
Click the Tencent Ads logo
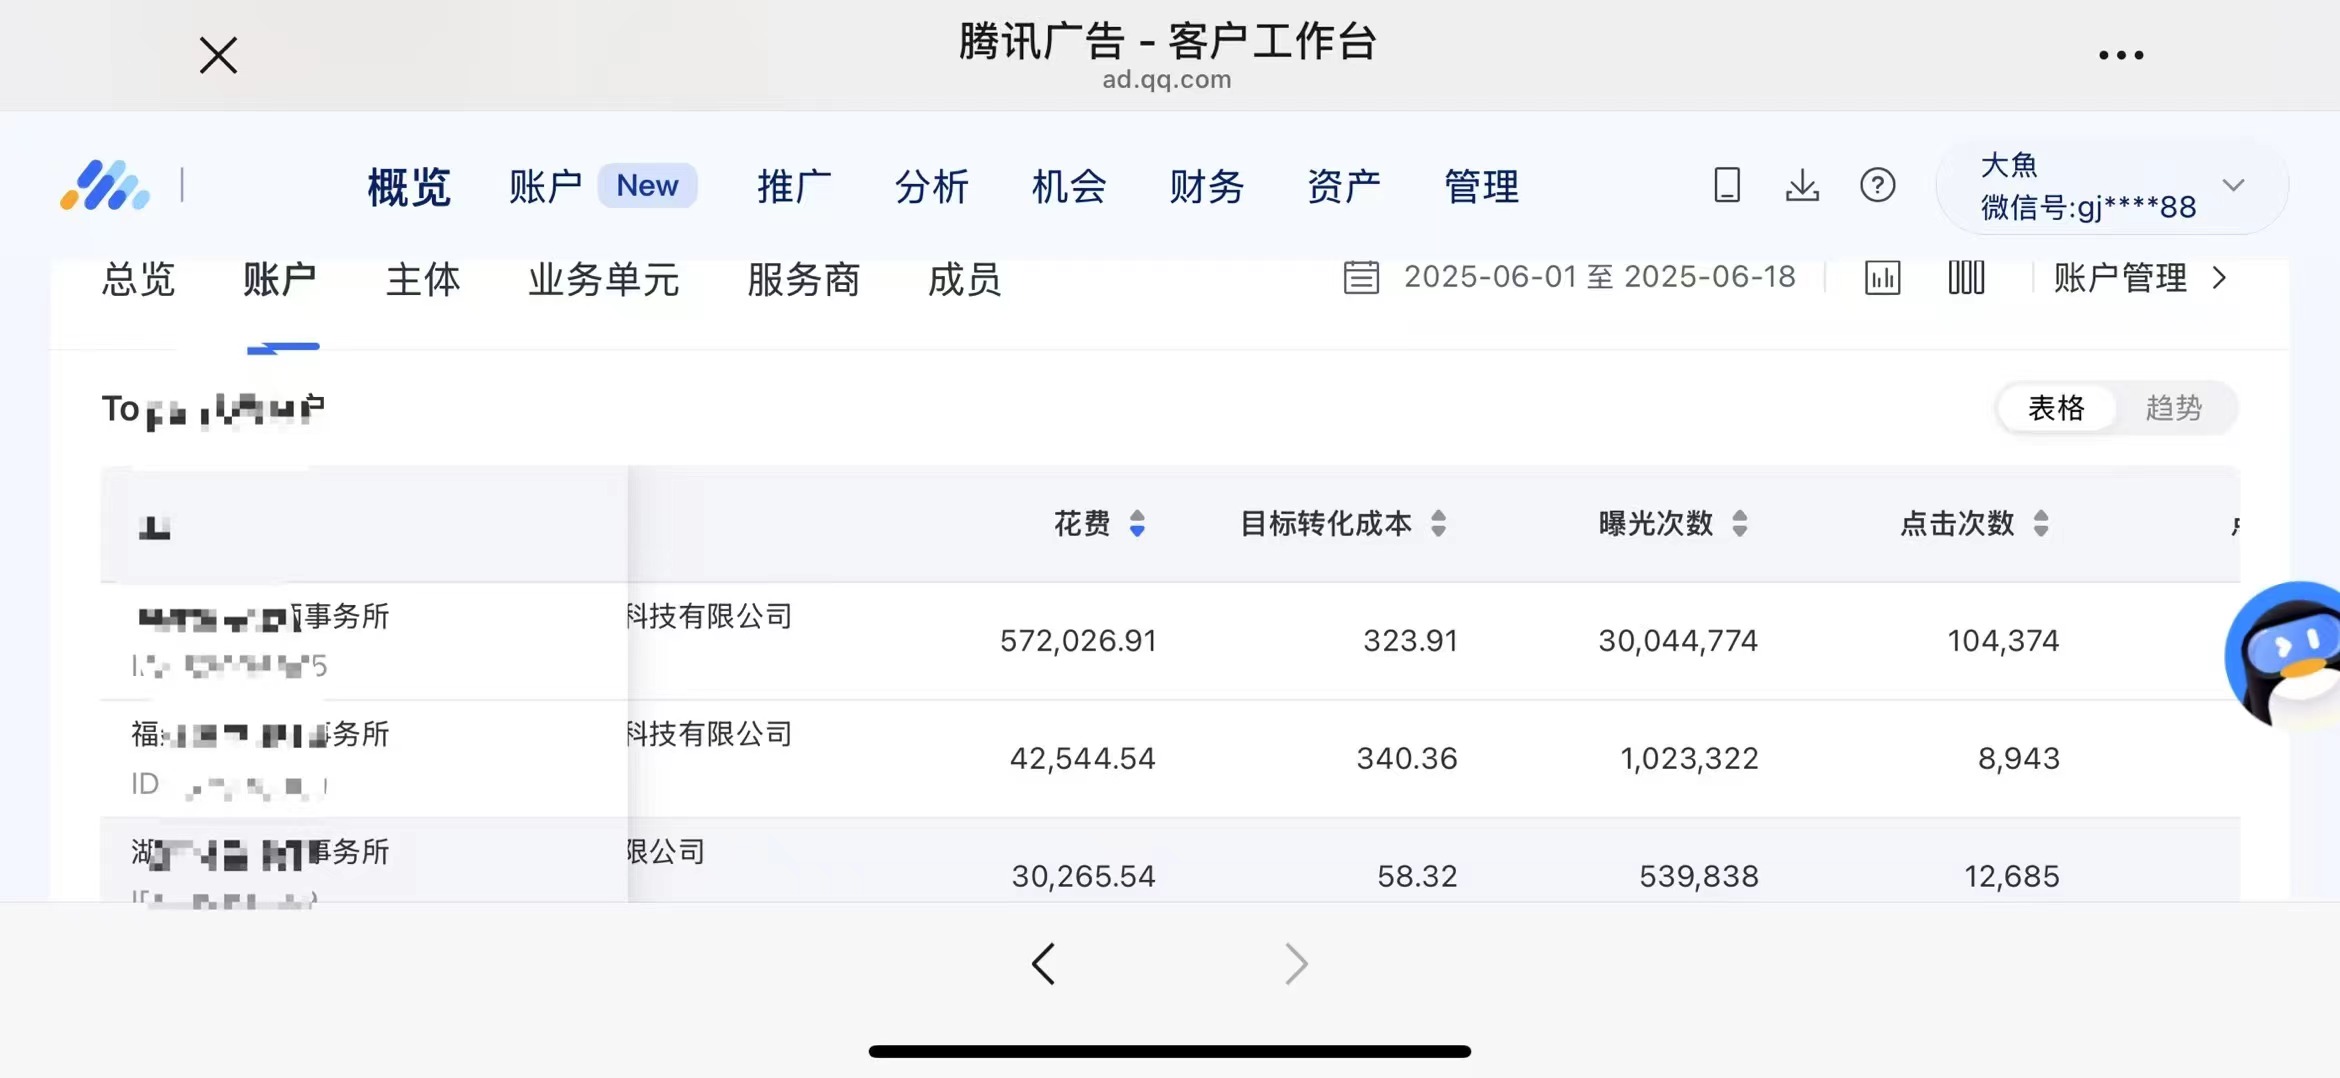105,185
